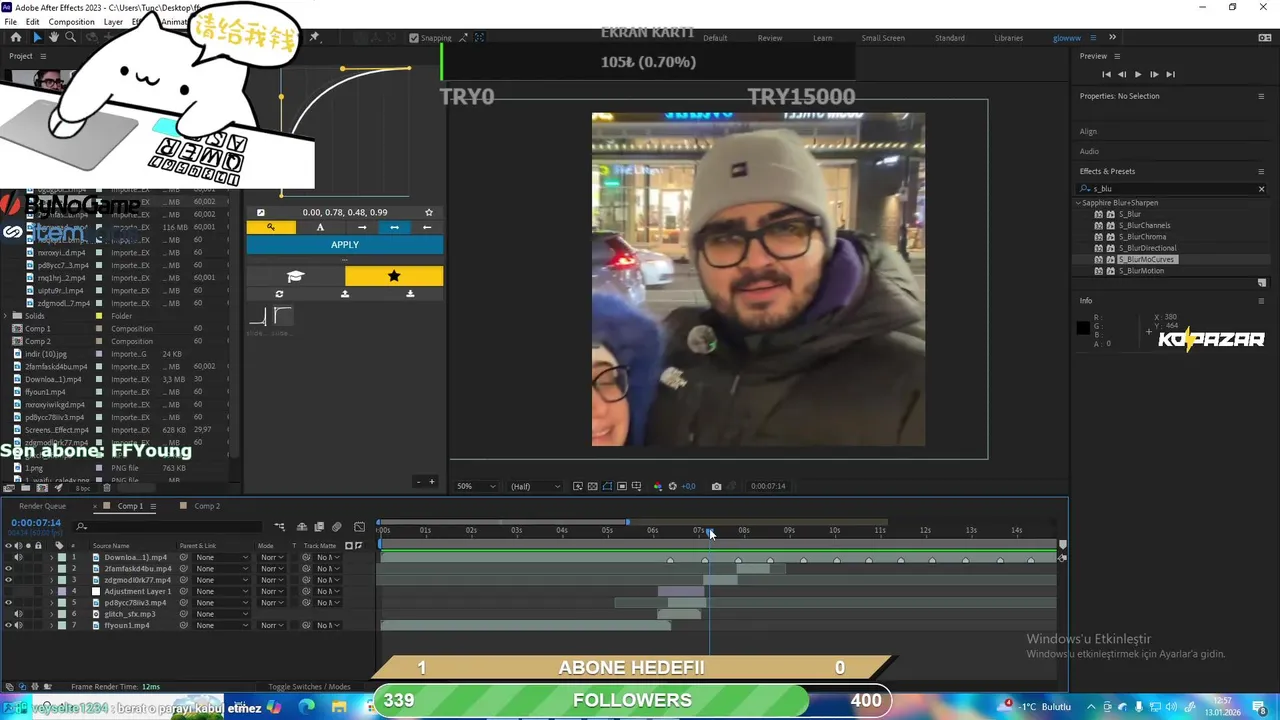The image size is (1280, 720).
Task: Click the Reset Exposure icon in the viewer
Action: tap(672, 486)
